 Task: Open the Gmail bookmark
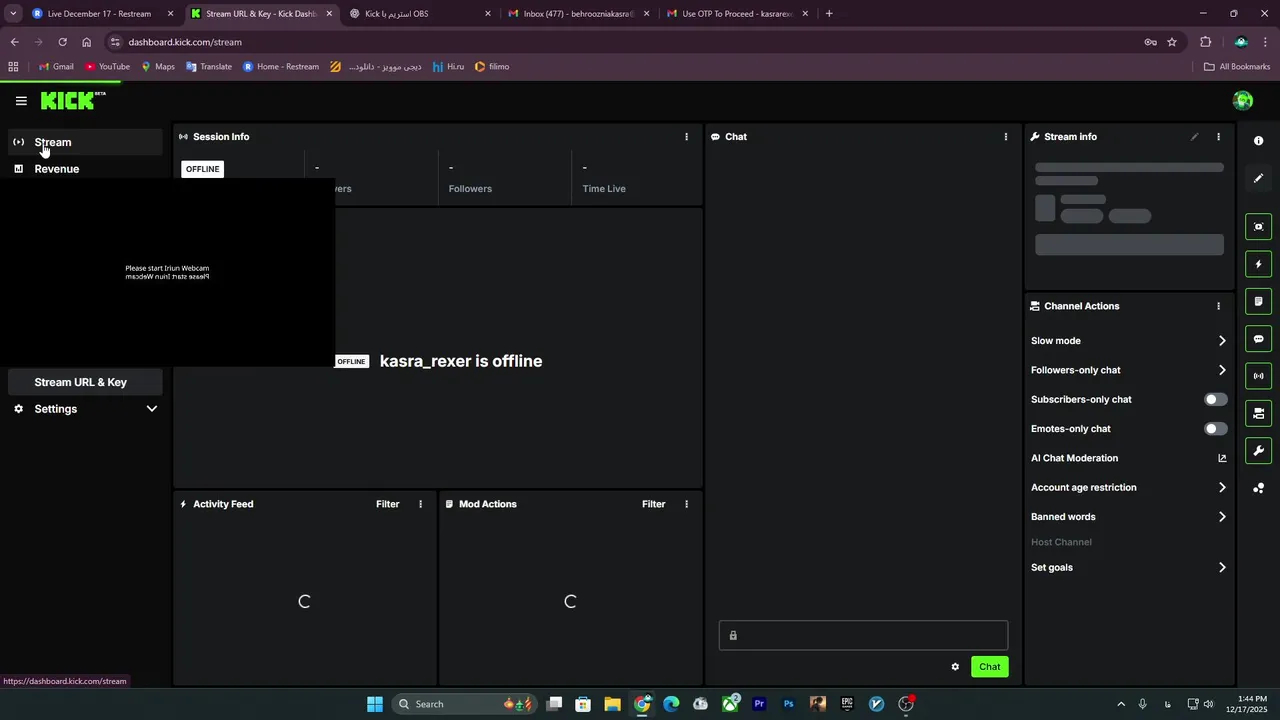56,67
